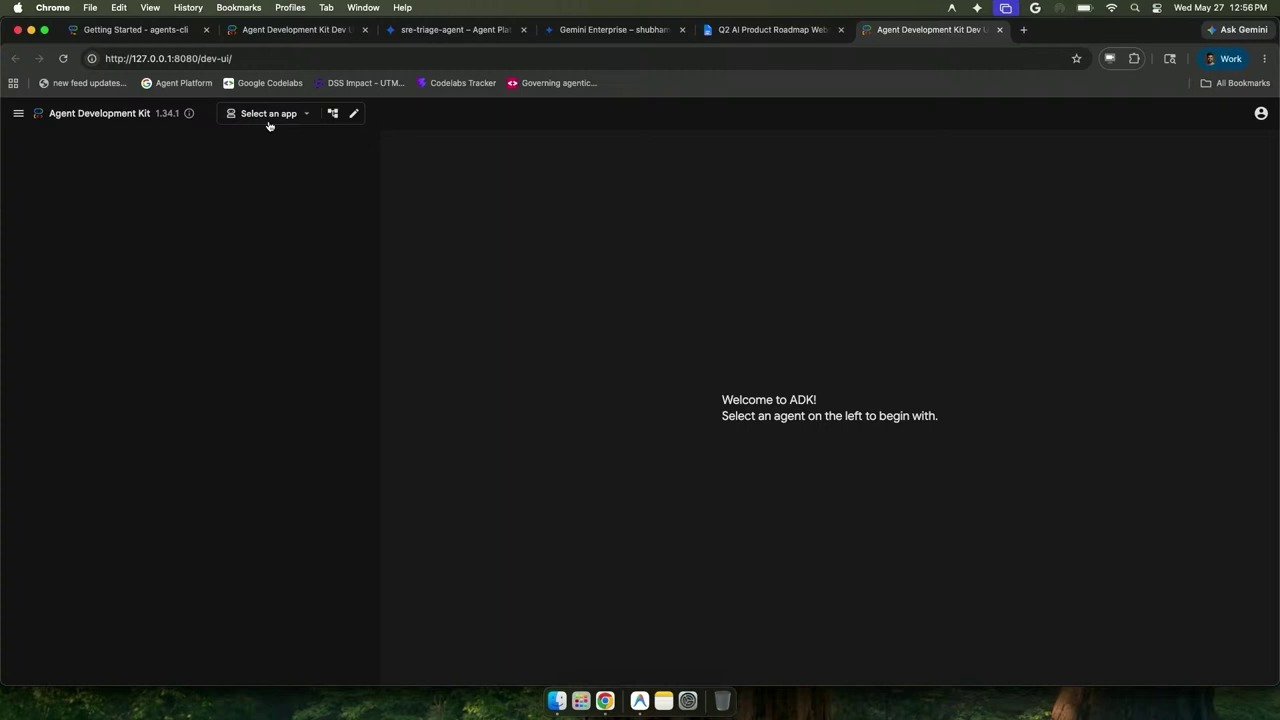1280x720 pixels.
Task: Click the address bar showing 127.0.0.1:8080/dev-ui/
Action: coord(575,58)
